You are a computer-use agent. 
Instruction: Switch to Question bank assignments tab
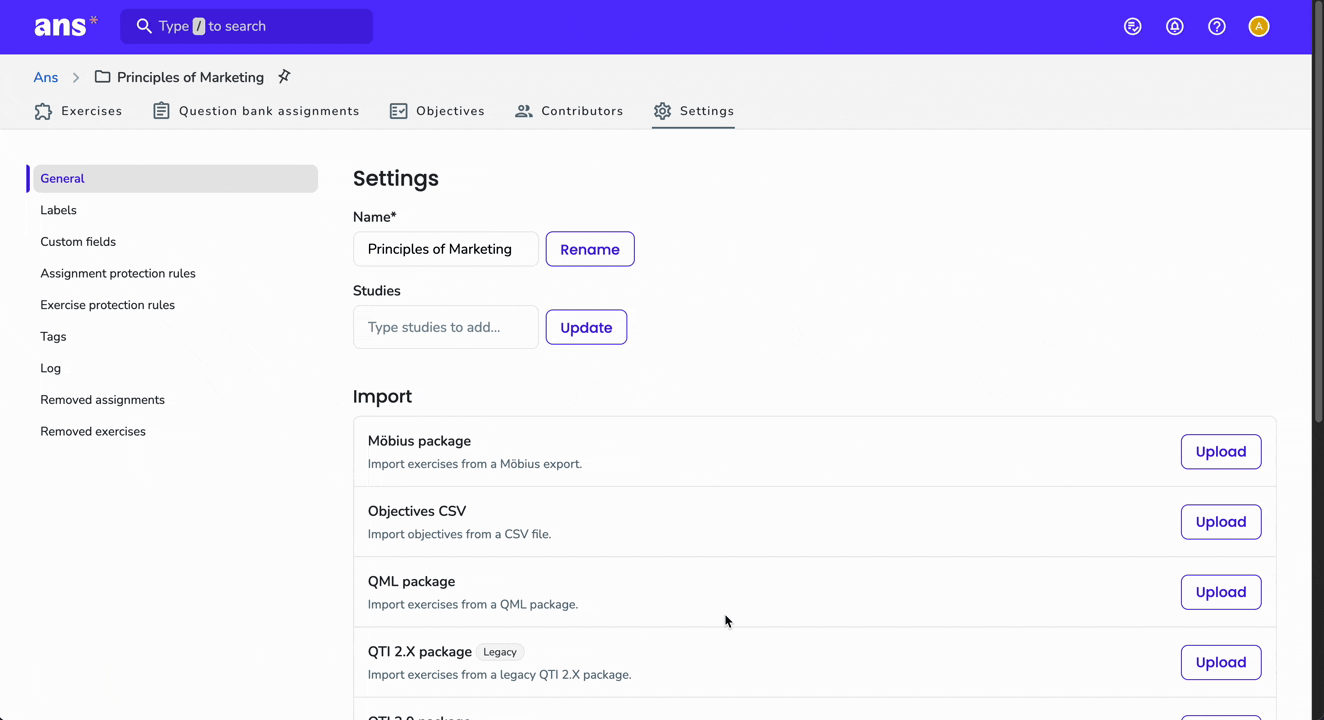(x=256, y=111)
